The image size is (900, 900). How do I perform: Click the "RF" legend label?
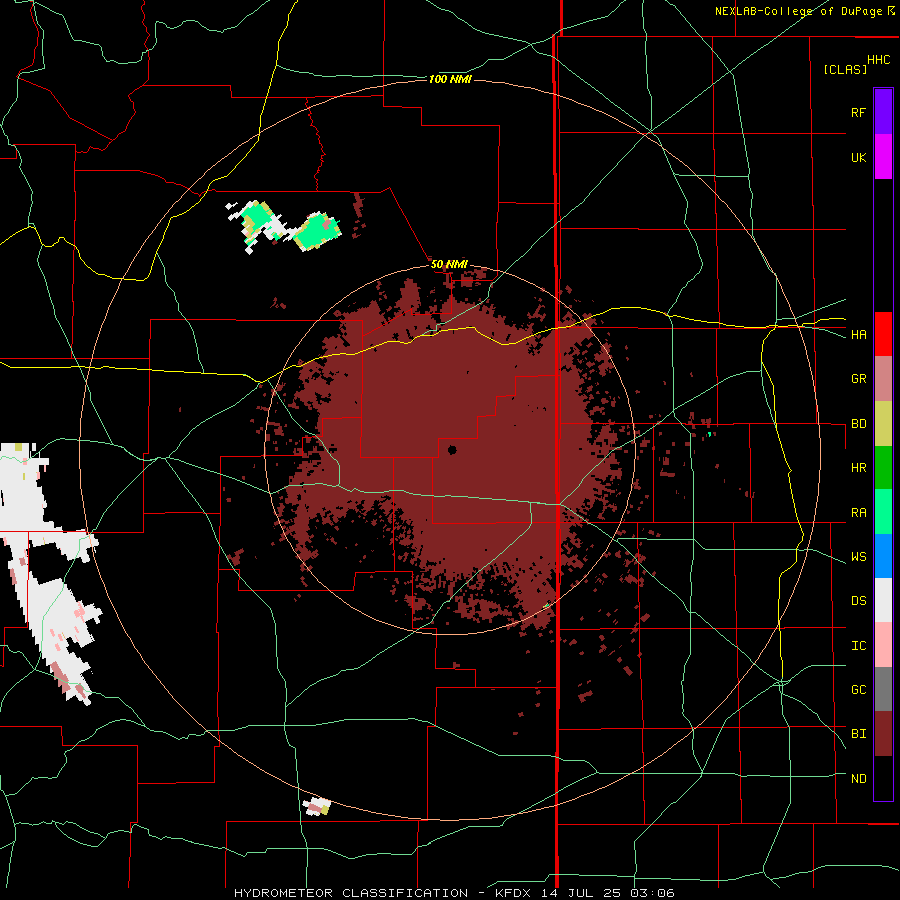coord(858,112)
